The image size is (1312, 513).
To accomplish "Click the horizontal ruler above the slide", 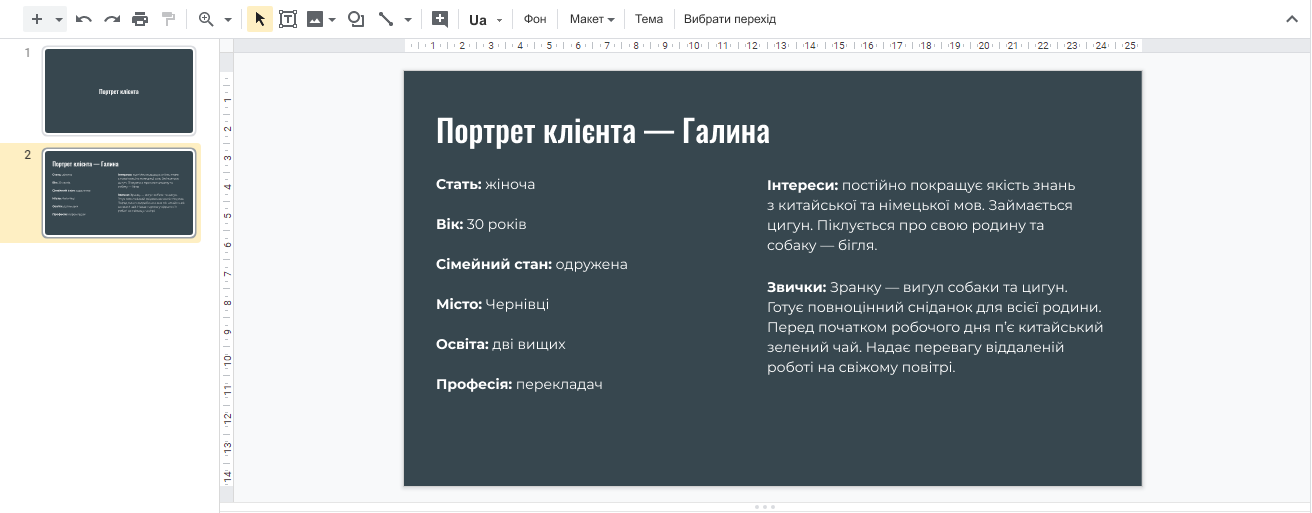I will pos(772,45).
